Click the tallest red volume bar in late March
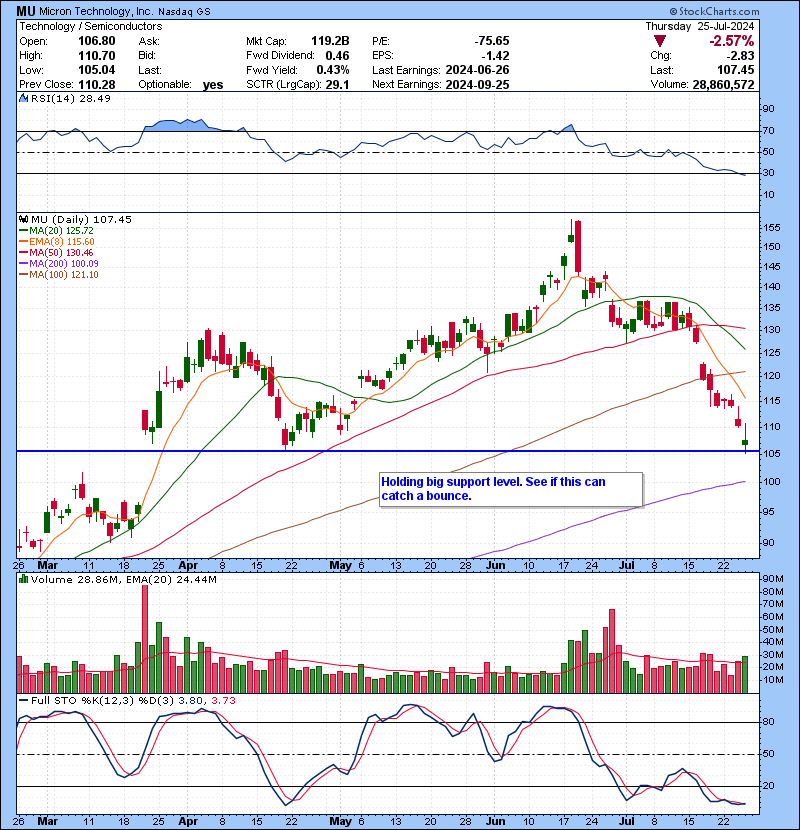Image resolution: width=800 pixels, height=830 pixels. point(145,639)
